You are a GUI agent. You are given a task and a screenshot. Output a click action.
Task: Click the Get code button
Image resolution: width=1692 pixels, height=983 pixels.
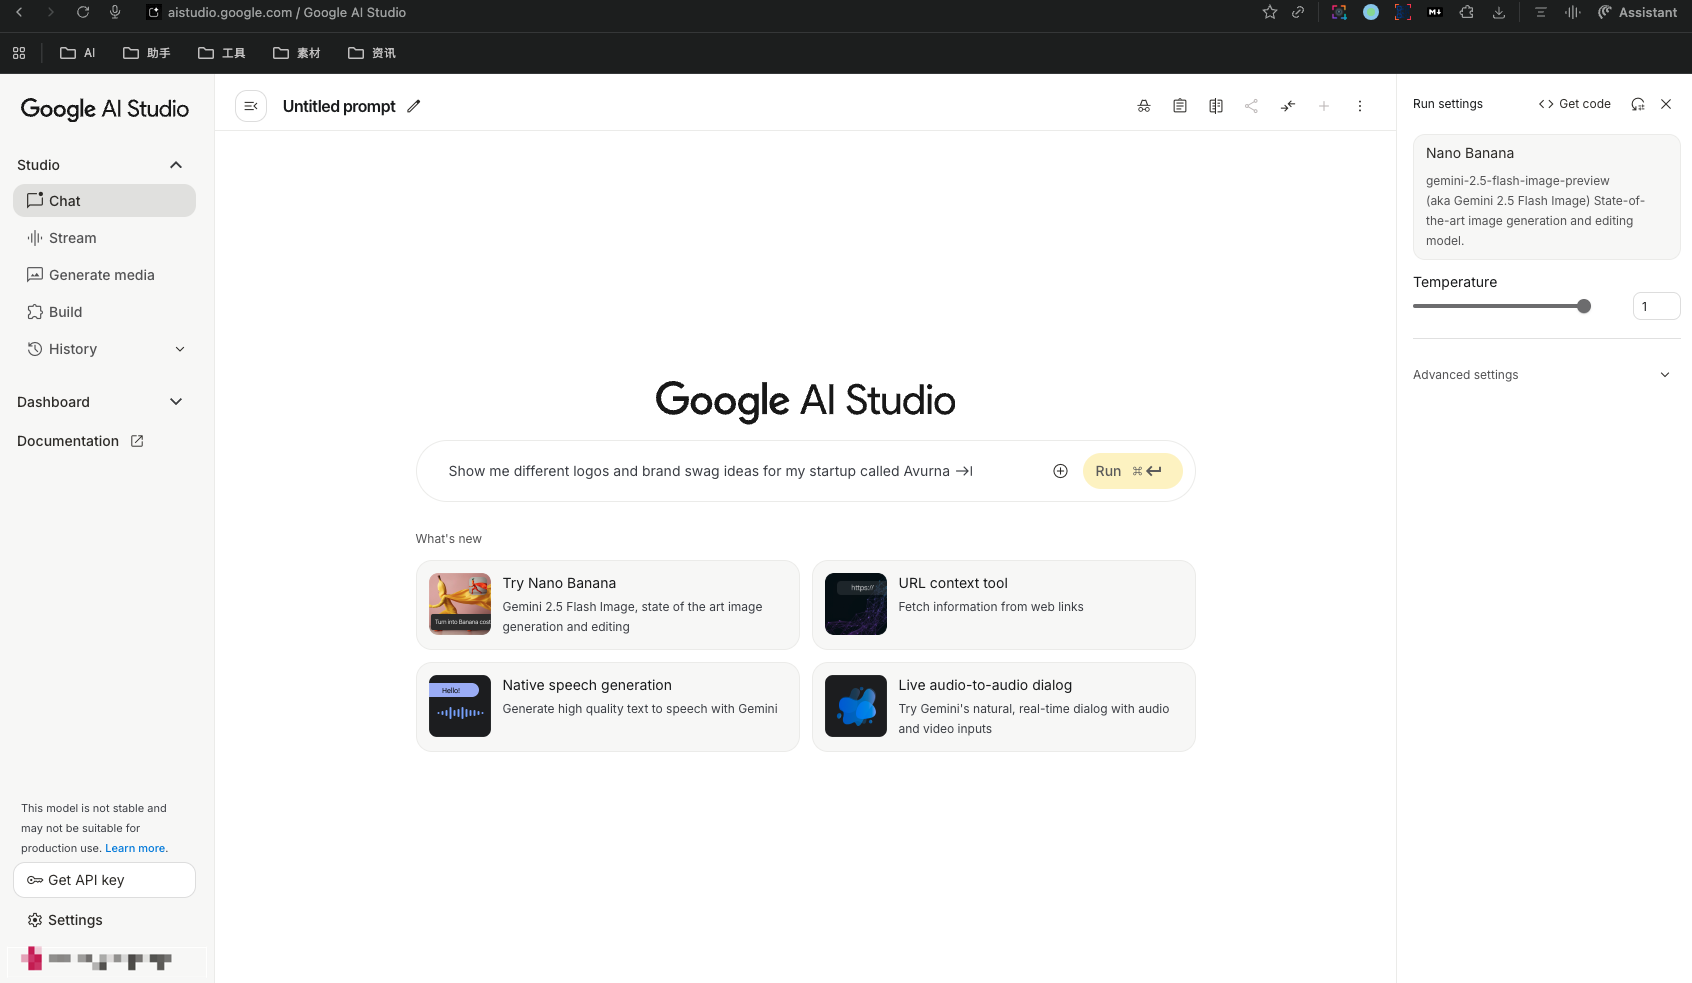click(x=1575, y=104)
